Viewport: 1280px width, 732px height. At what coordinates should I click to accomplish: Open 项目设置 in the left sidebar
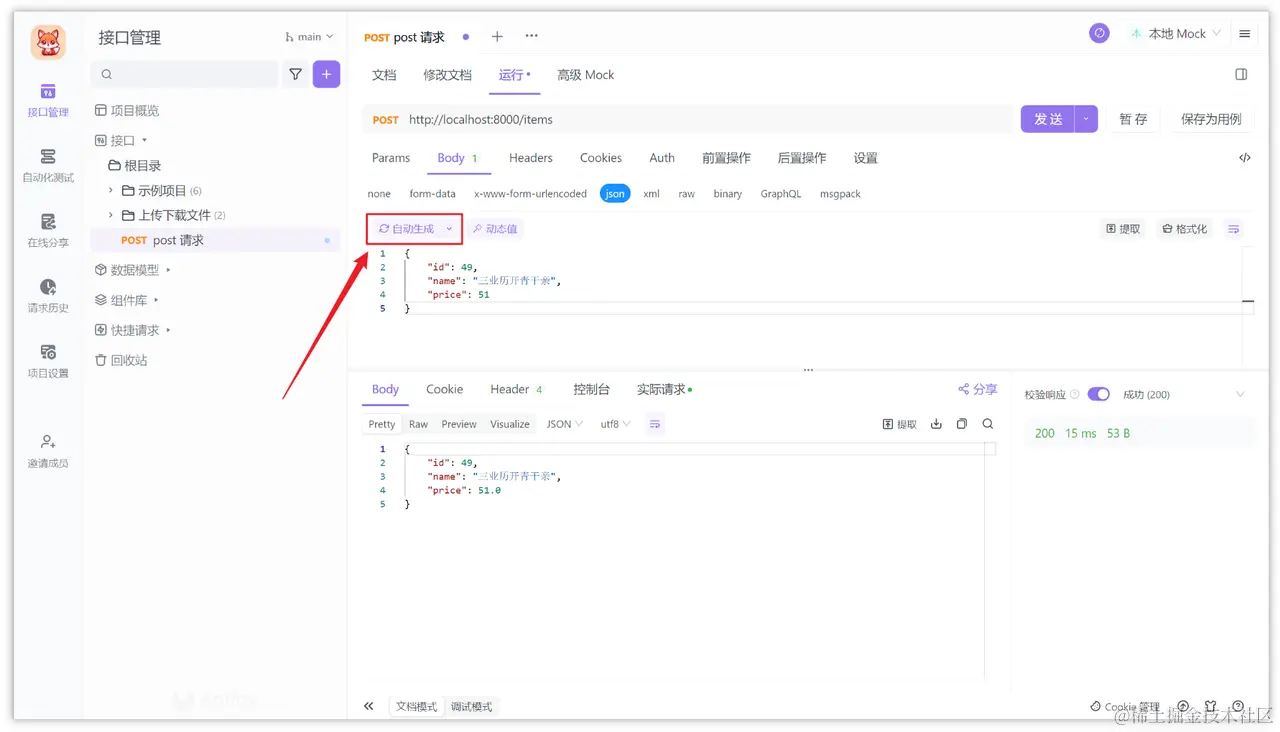click(48, 361)
